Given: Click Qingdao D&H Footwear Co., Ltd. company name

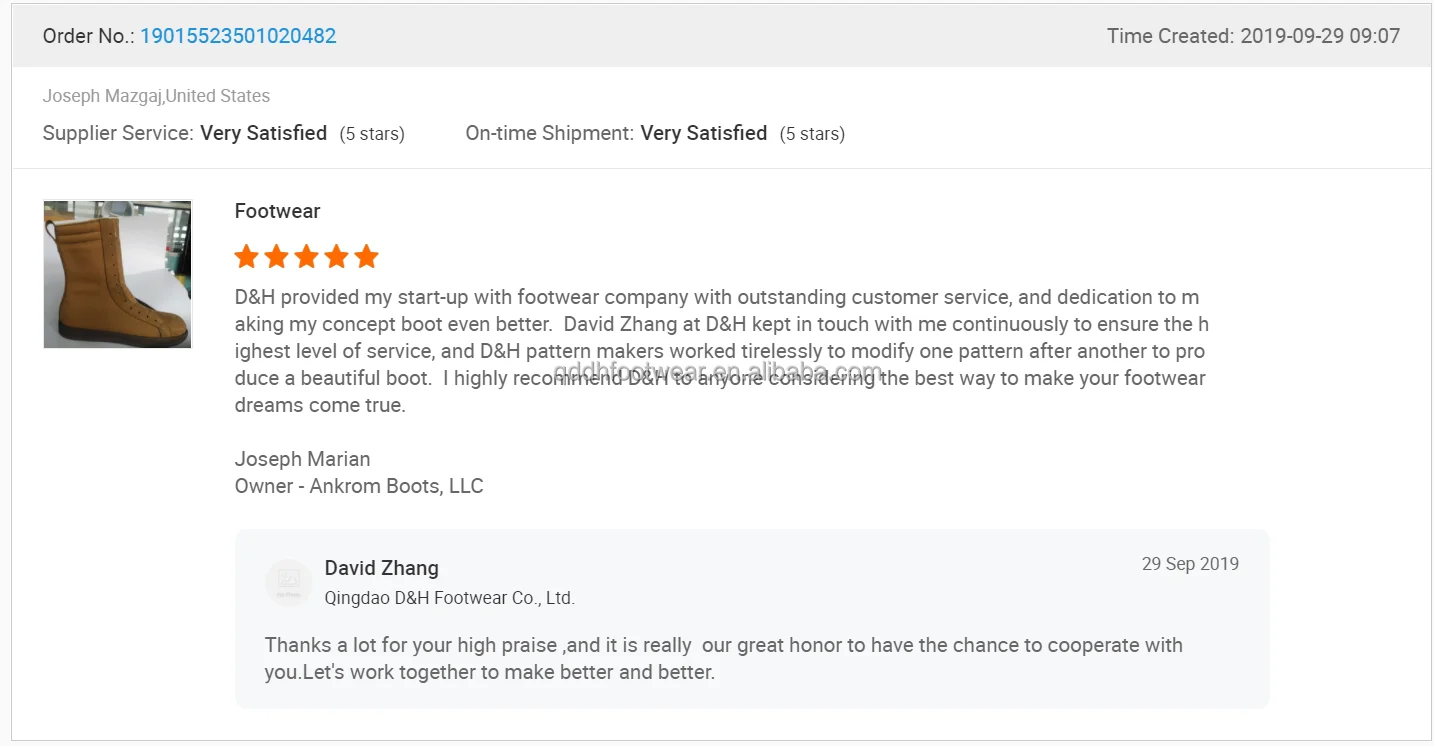Looking at the screenshot, I should pos(449,598).
